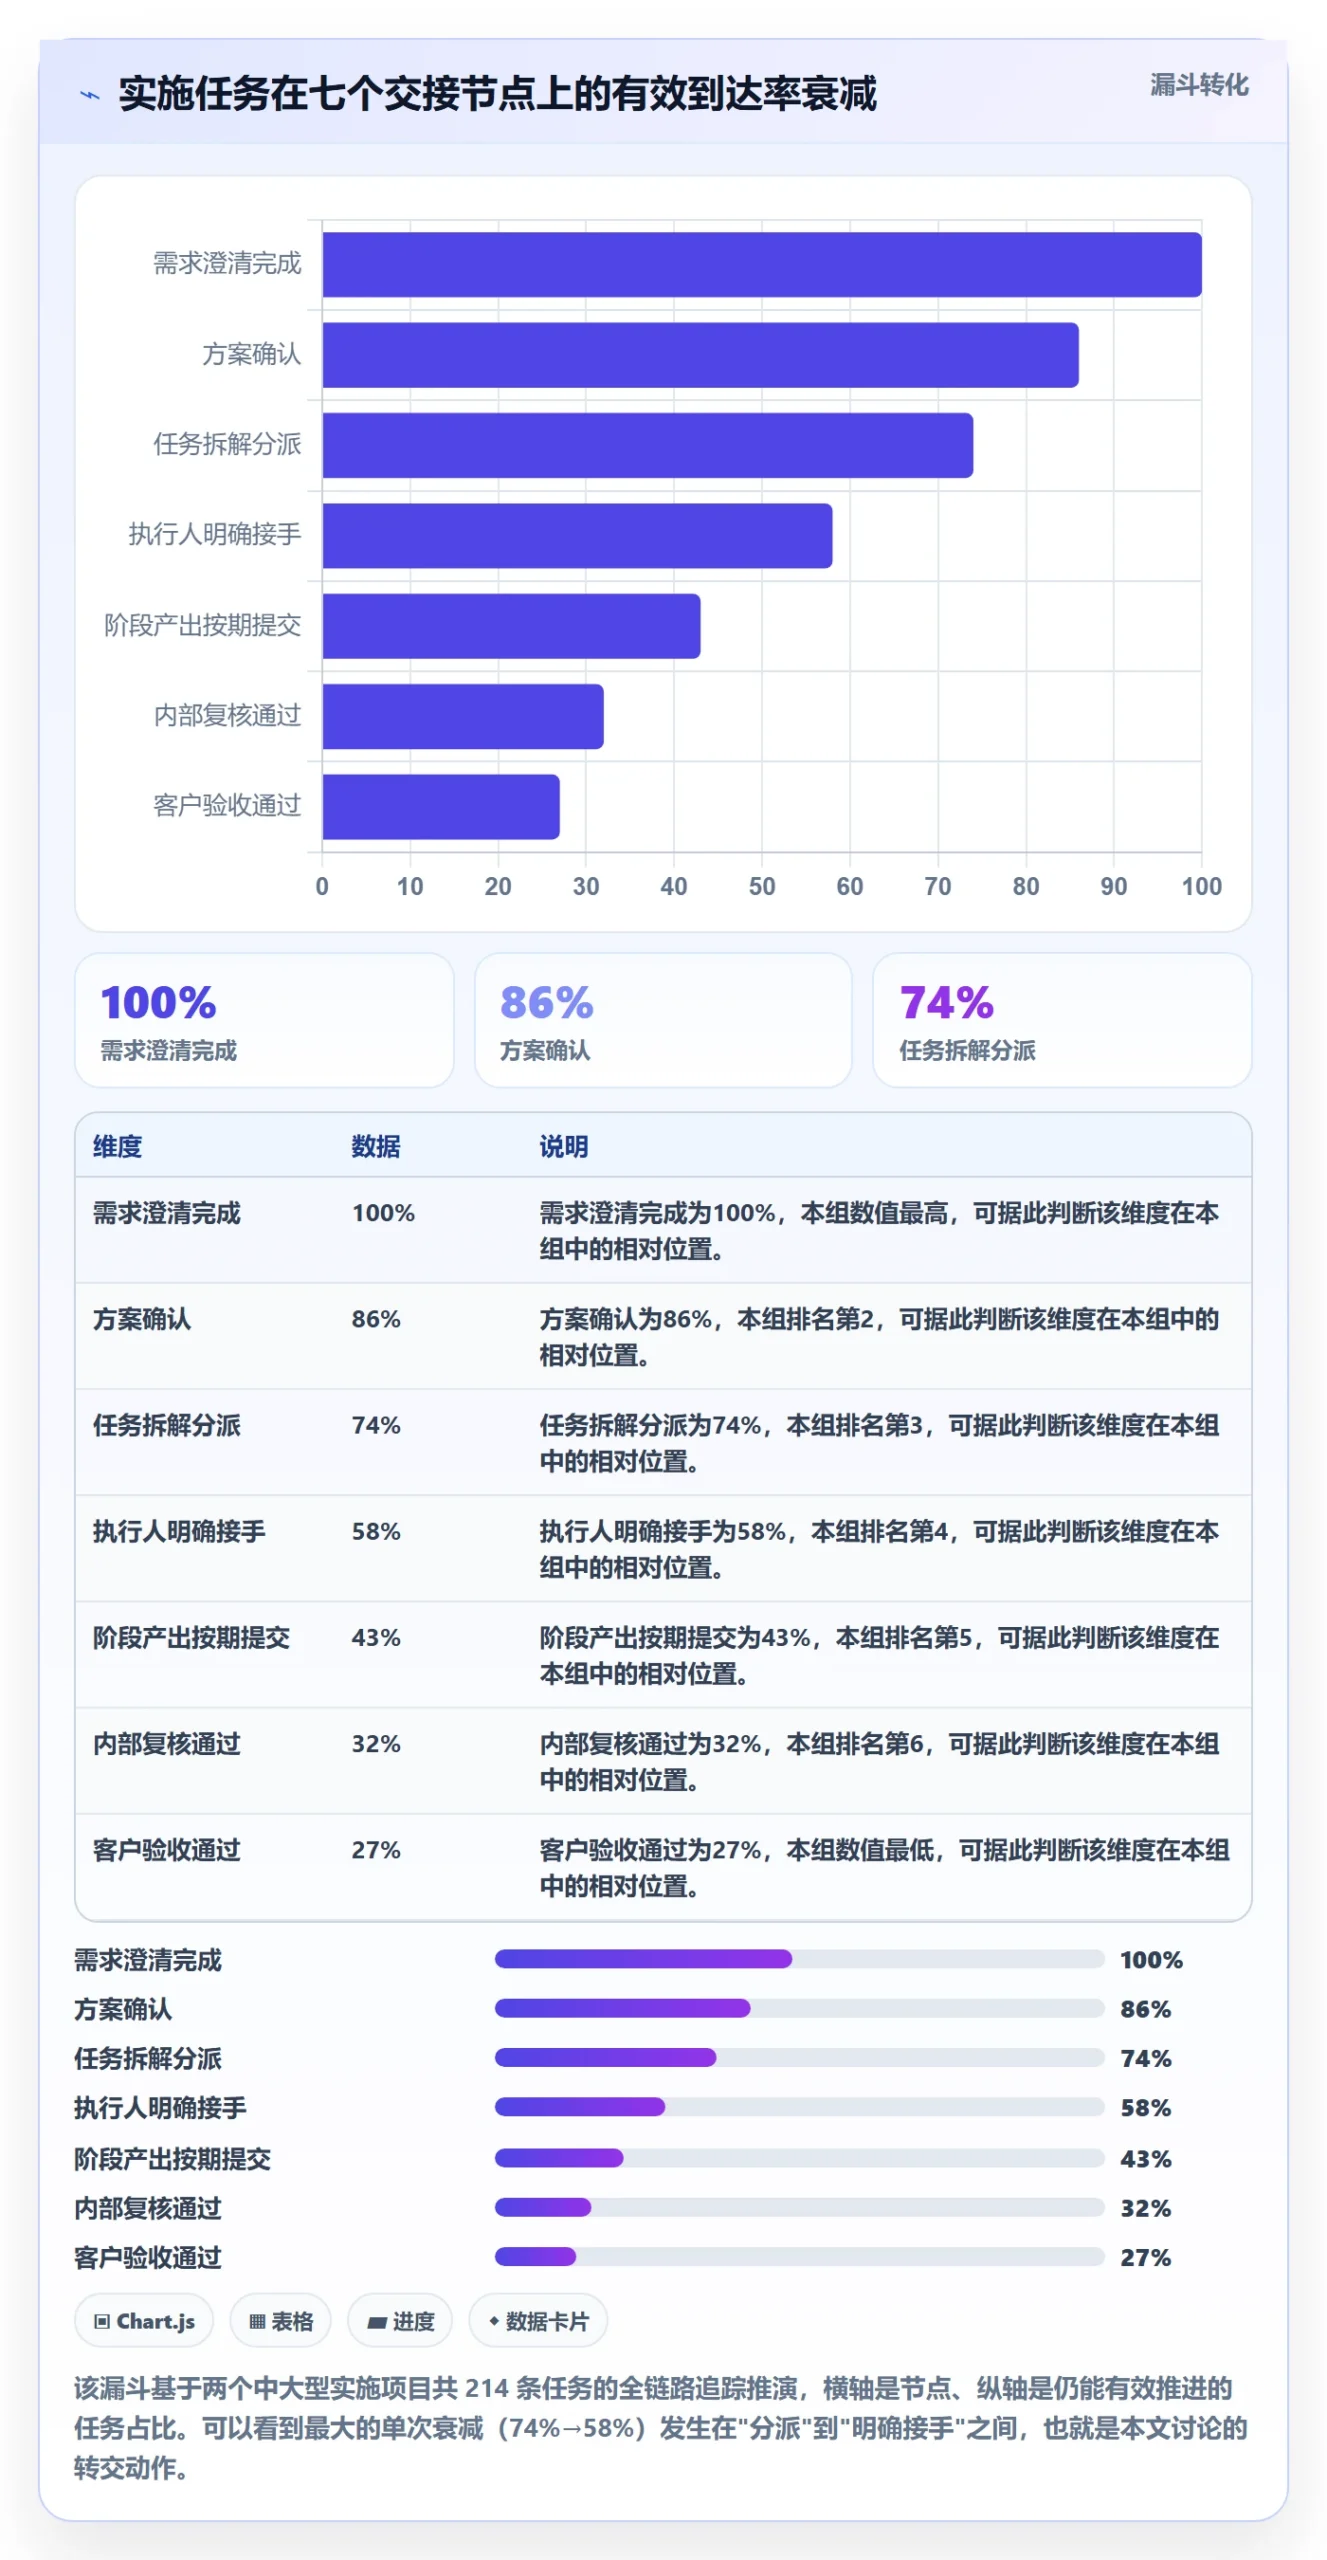This screenshot has height=2560, width=1327.
Task: Click description text starting 客户验收通过为27%
Action: coord(884,1867)
